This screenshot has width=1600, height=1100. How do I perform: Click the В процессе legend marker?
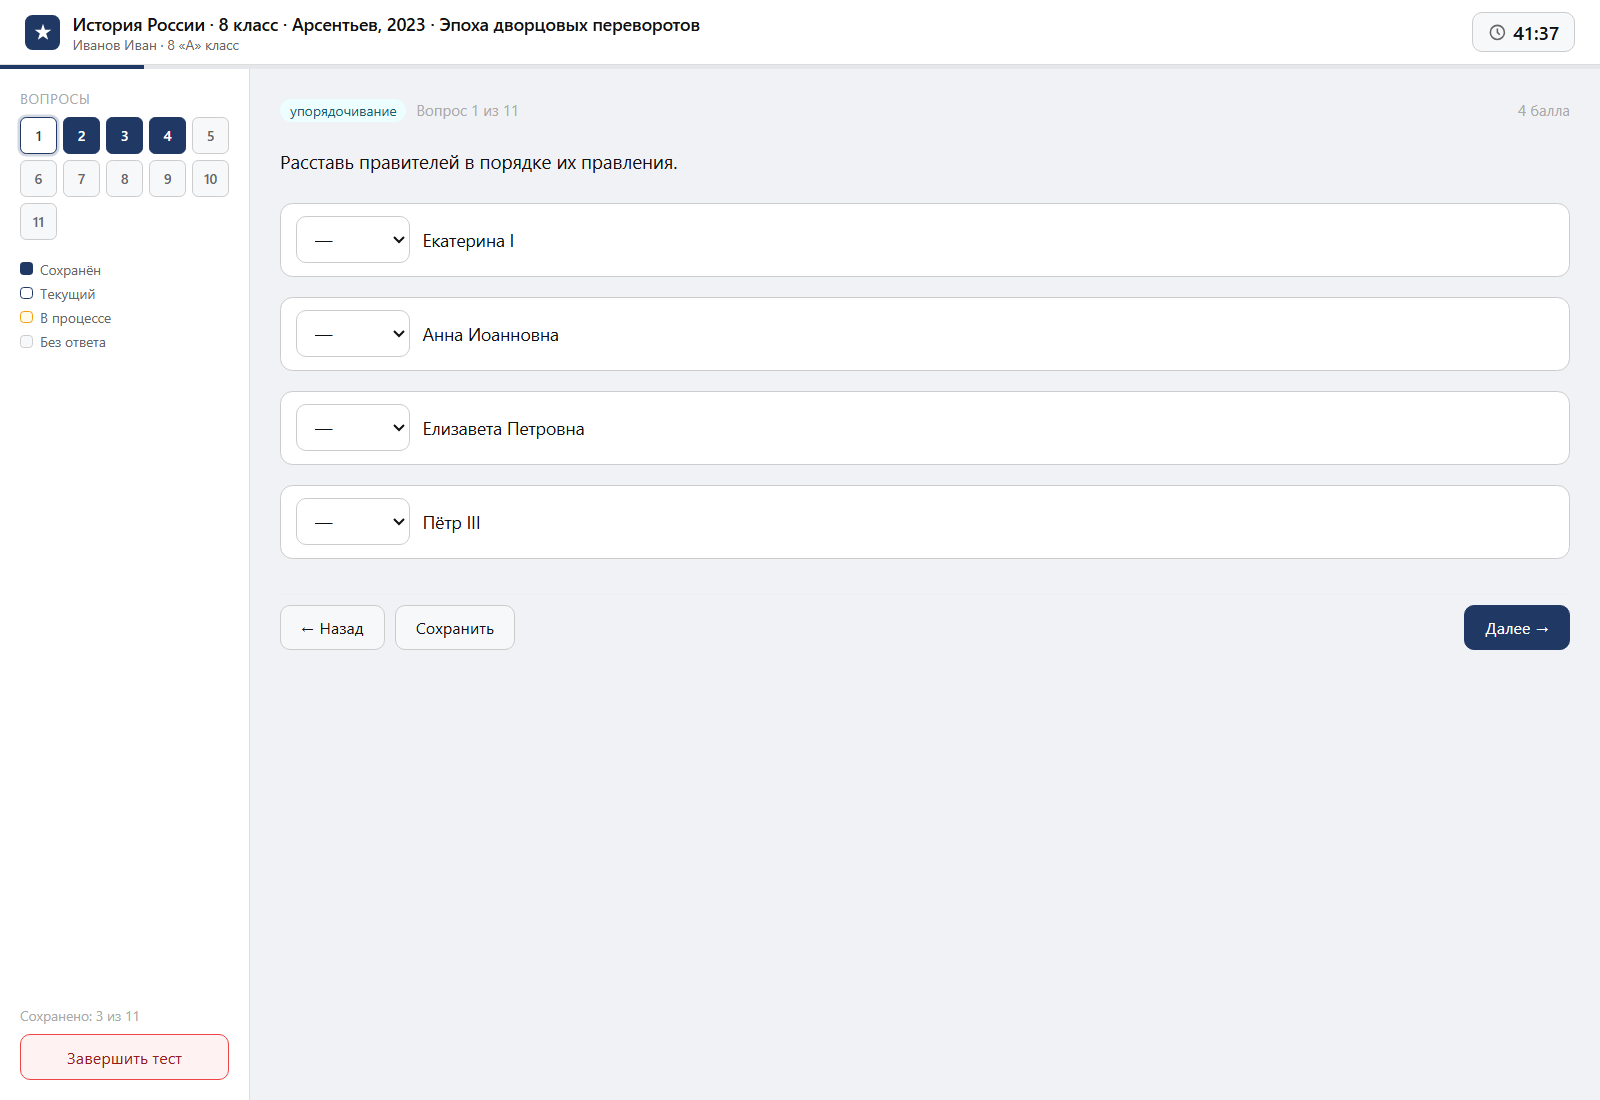point(27,317)
